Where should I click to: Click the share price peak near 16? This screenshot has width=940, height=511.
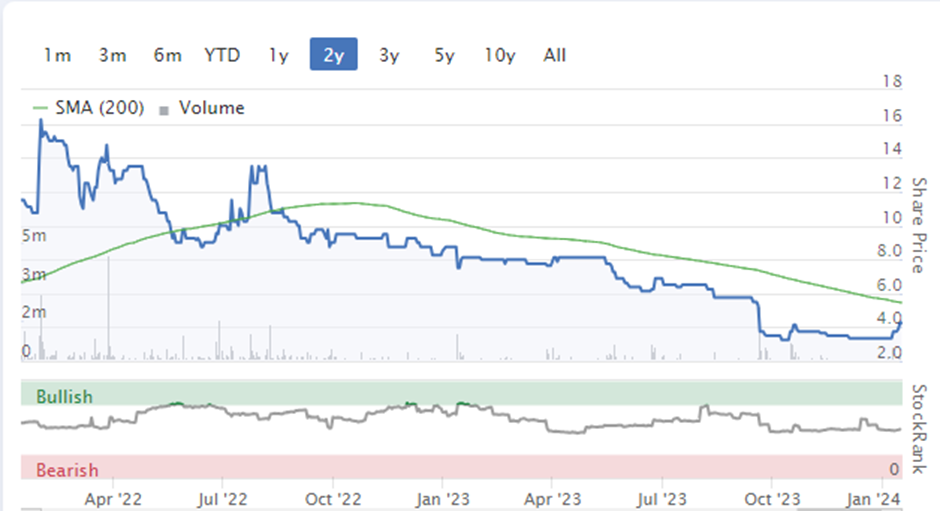click(x=41, y=121)
